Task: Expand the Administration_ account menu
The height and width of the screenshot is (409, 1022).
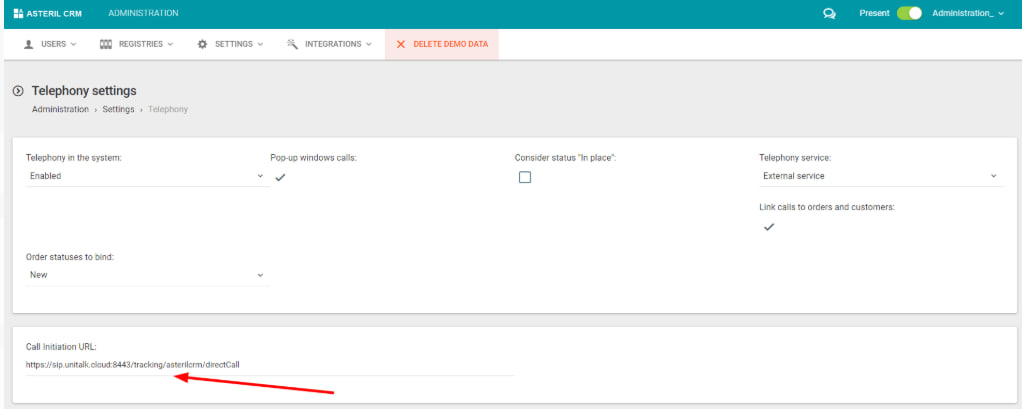Action: (967, 14)
